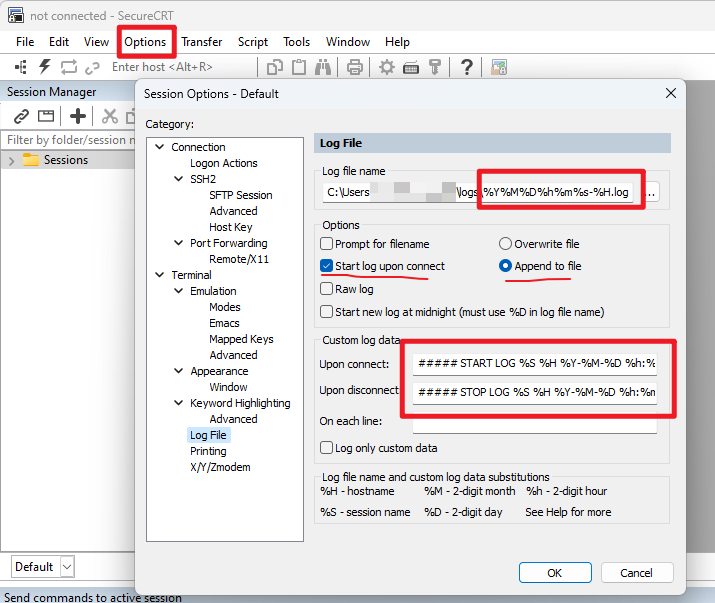Screen dimensions: 715x603
Task: Click the On each line text field
Action: (x=534, y=422)
